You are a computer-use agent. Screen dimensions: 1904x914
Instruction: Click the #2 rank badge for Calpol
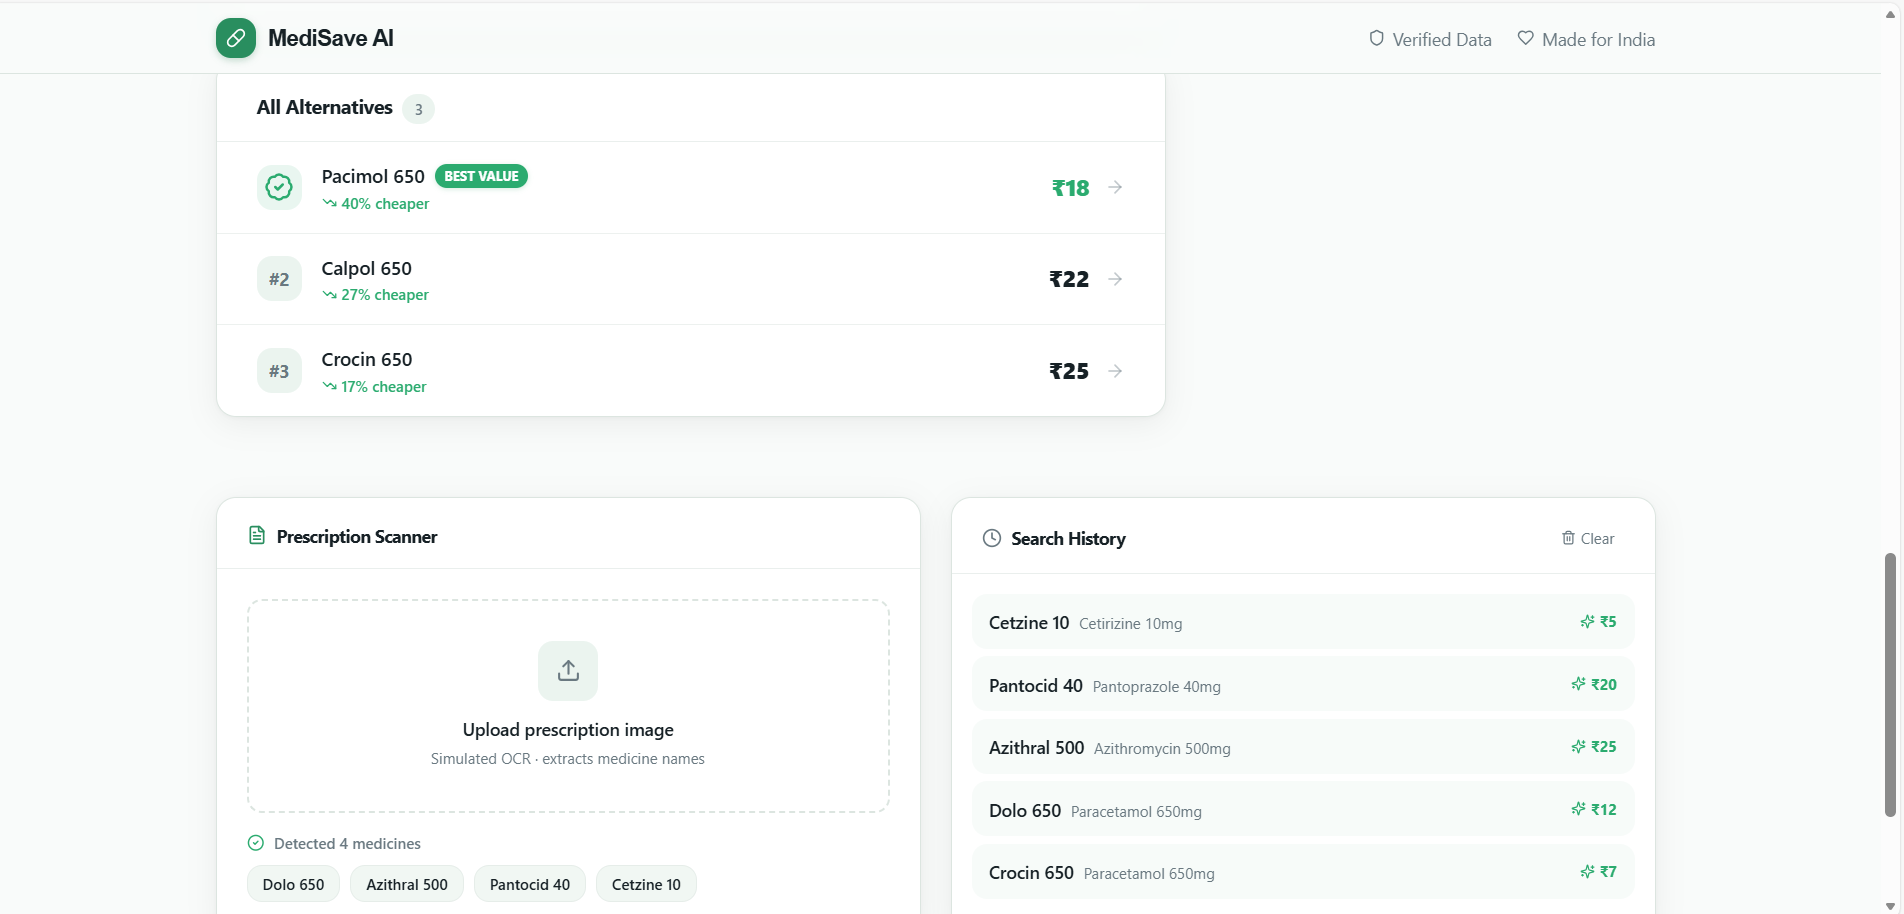click(279, 279)
